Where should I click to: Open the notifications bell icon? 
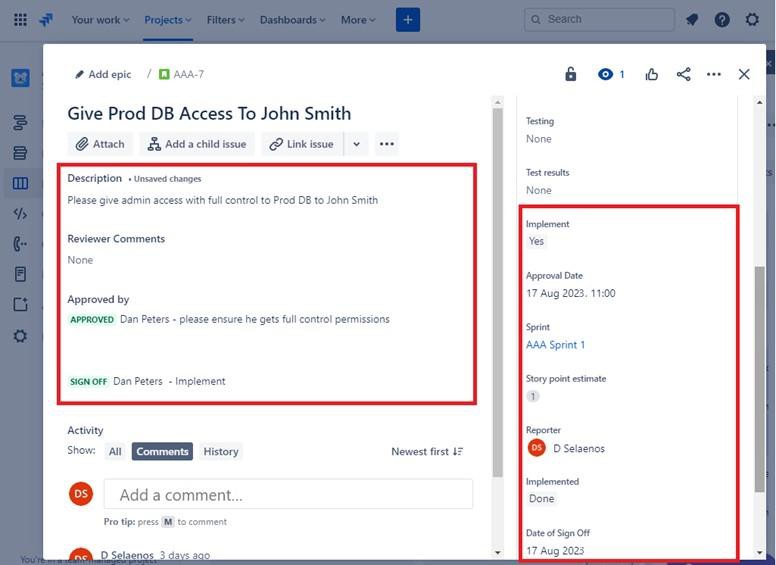click(692, 20)
